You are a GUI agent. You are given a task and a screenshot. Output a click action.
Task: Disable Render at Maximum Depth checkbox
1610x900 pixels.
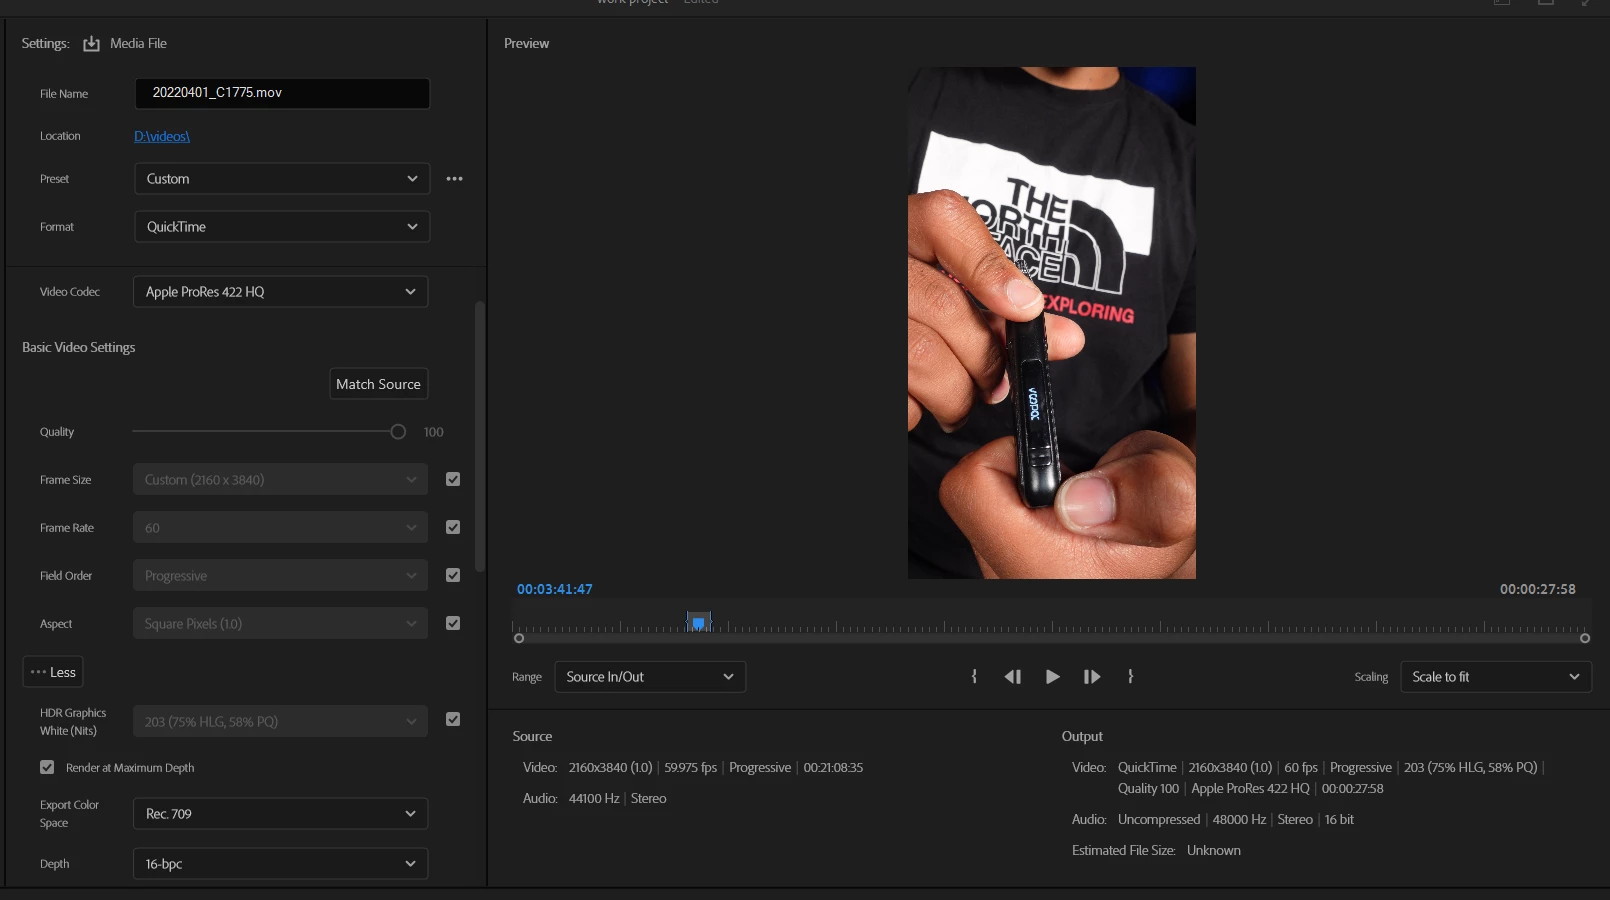(x=47, y=767)
